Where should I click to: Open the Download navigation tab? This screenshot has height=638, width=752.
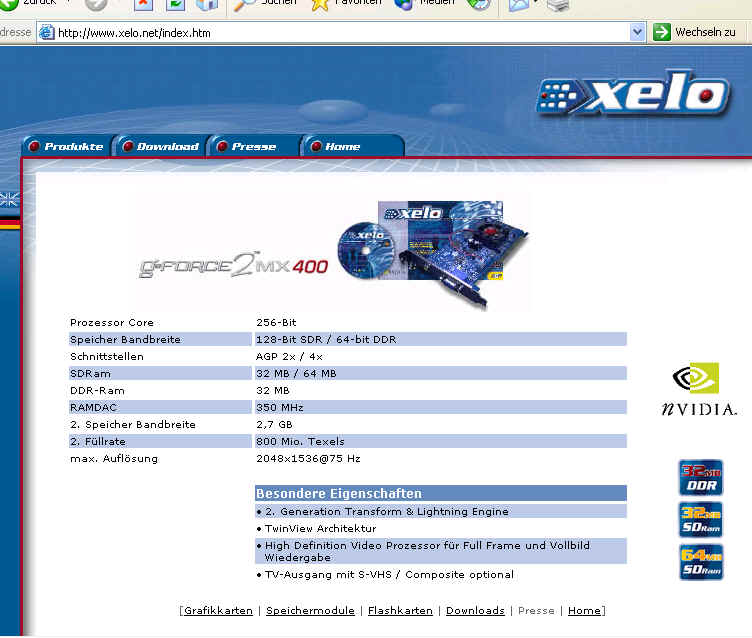[x=162, y=146]
